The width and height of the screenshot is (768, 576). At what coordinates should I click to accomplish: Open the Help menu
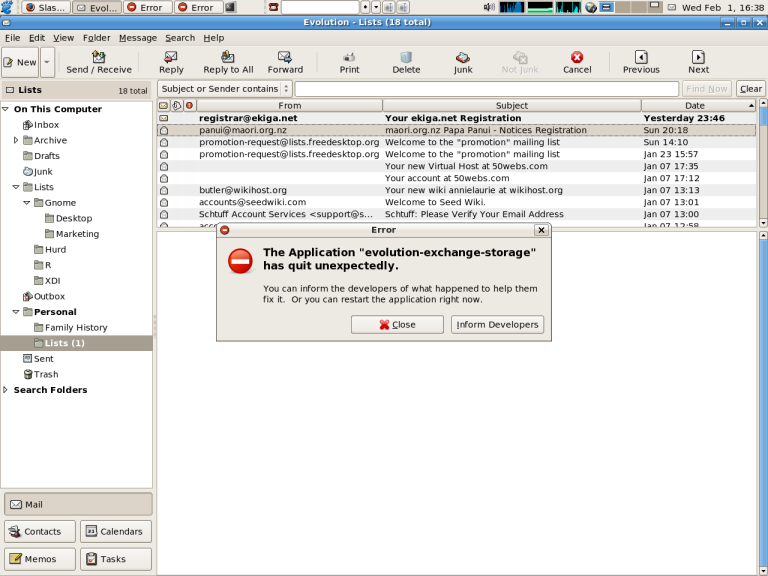click(214, 38)
